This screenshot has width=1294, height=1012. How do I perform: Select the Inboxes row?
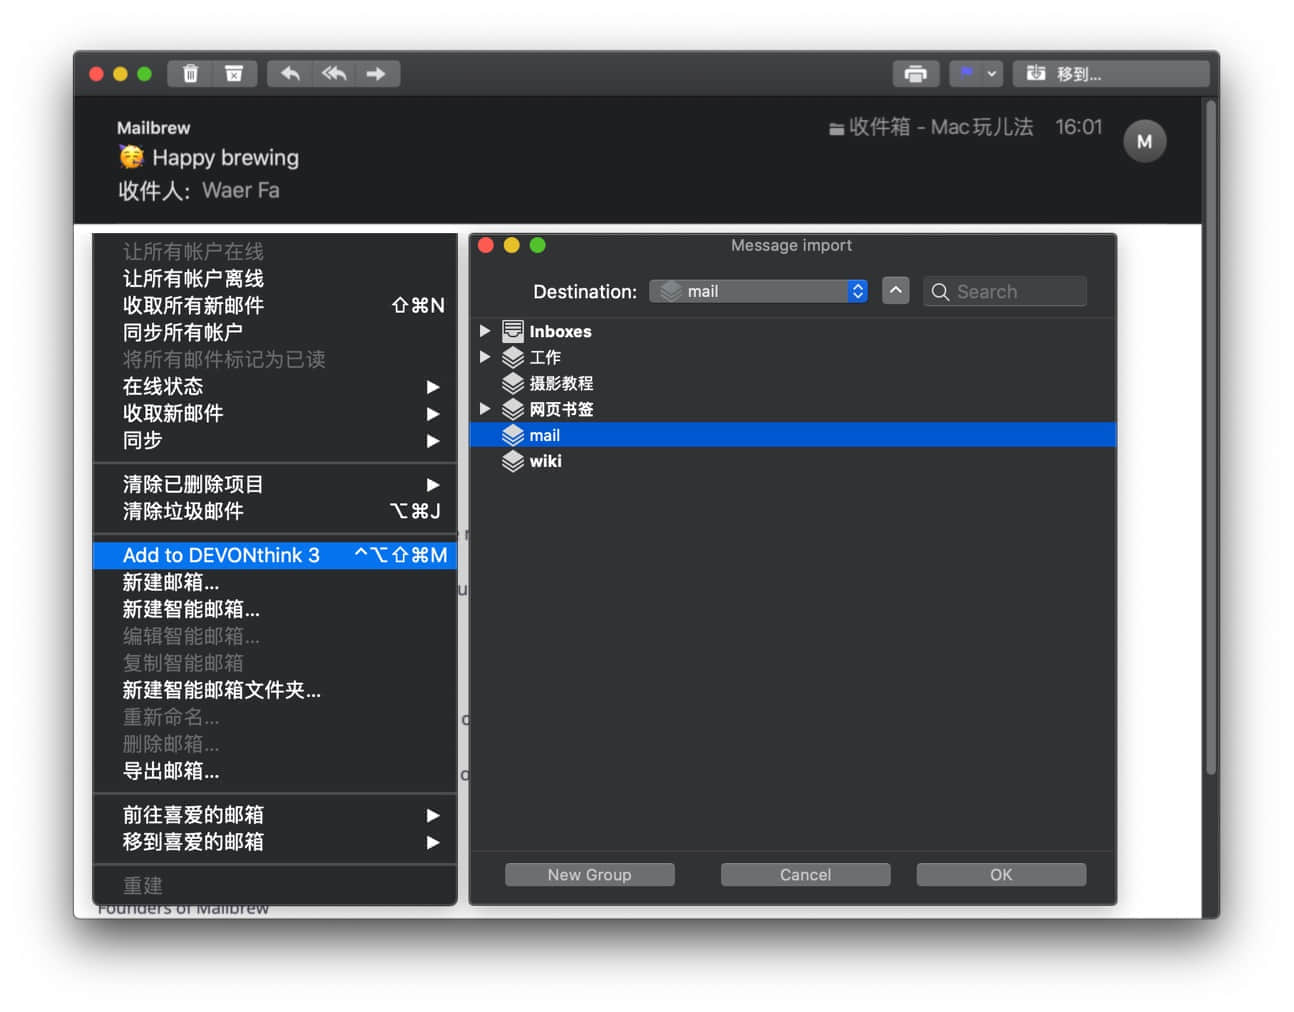792,331
